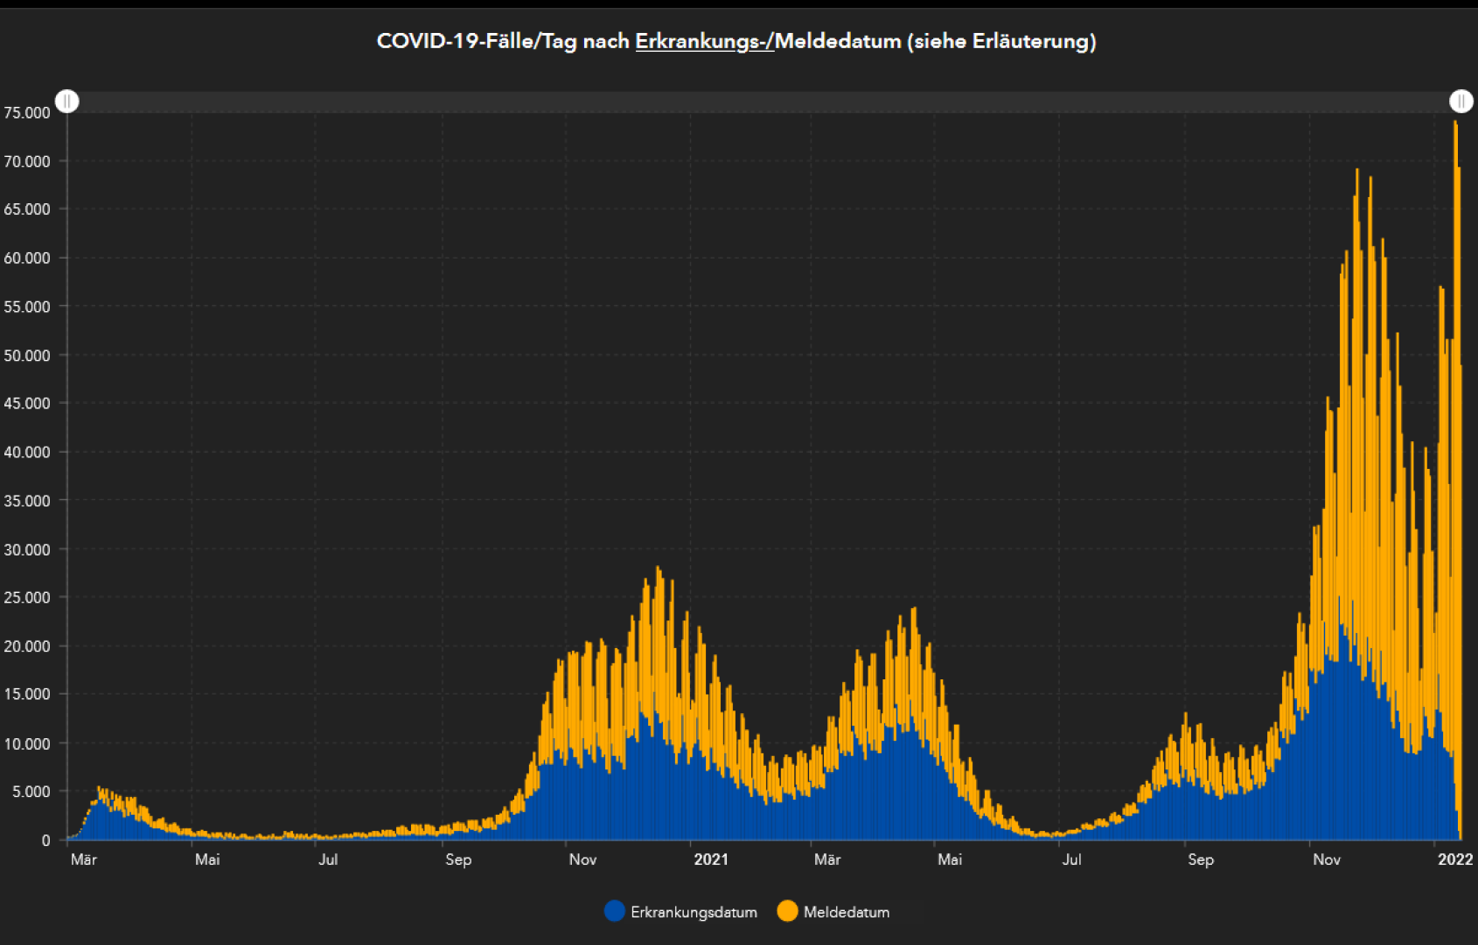Click the 60.000 y-axis label
The height and width of the screenshot is (945, 1478).
[x=27, y=258]
